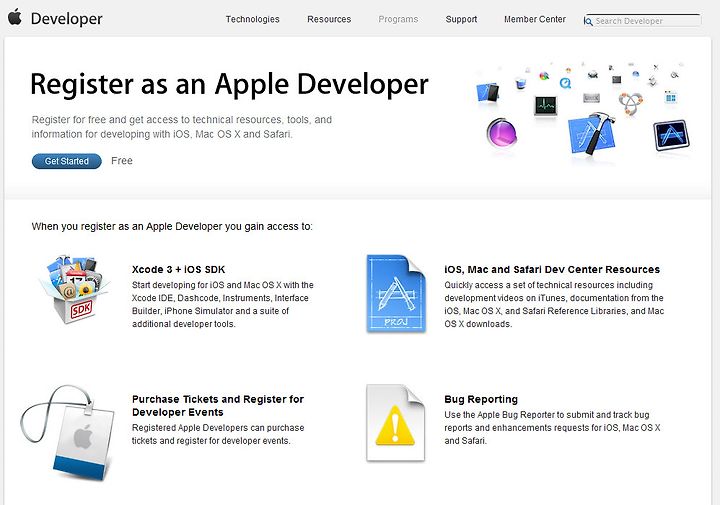Go to Member Center

point(535,19)
